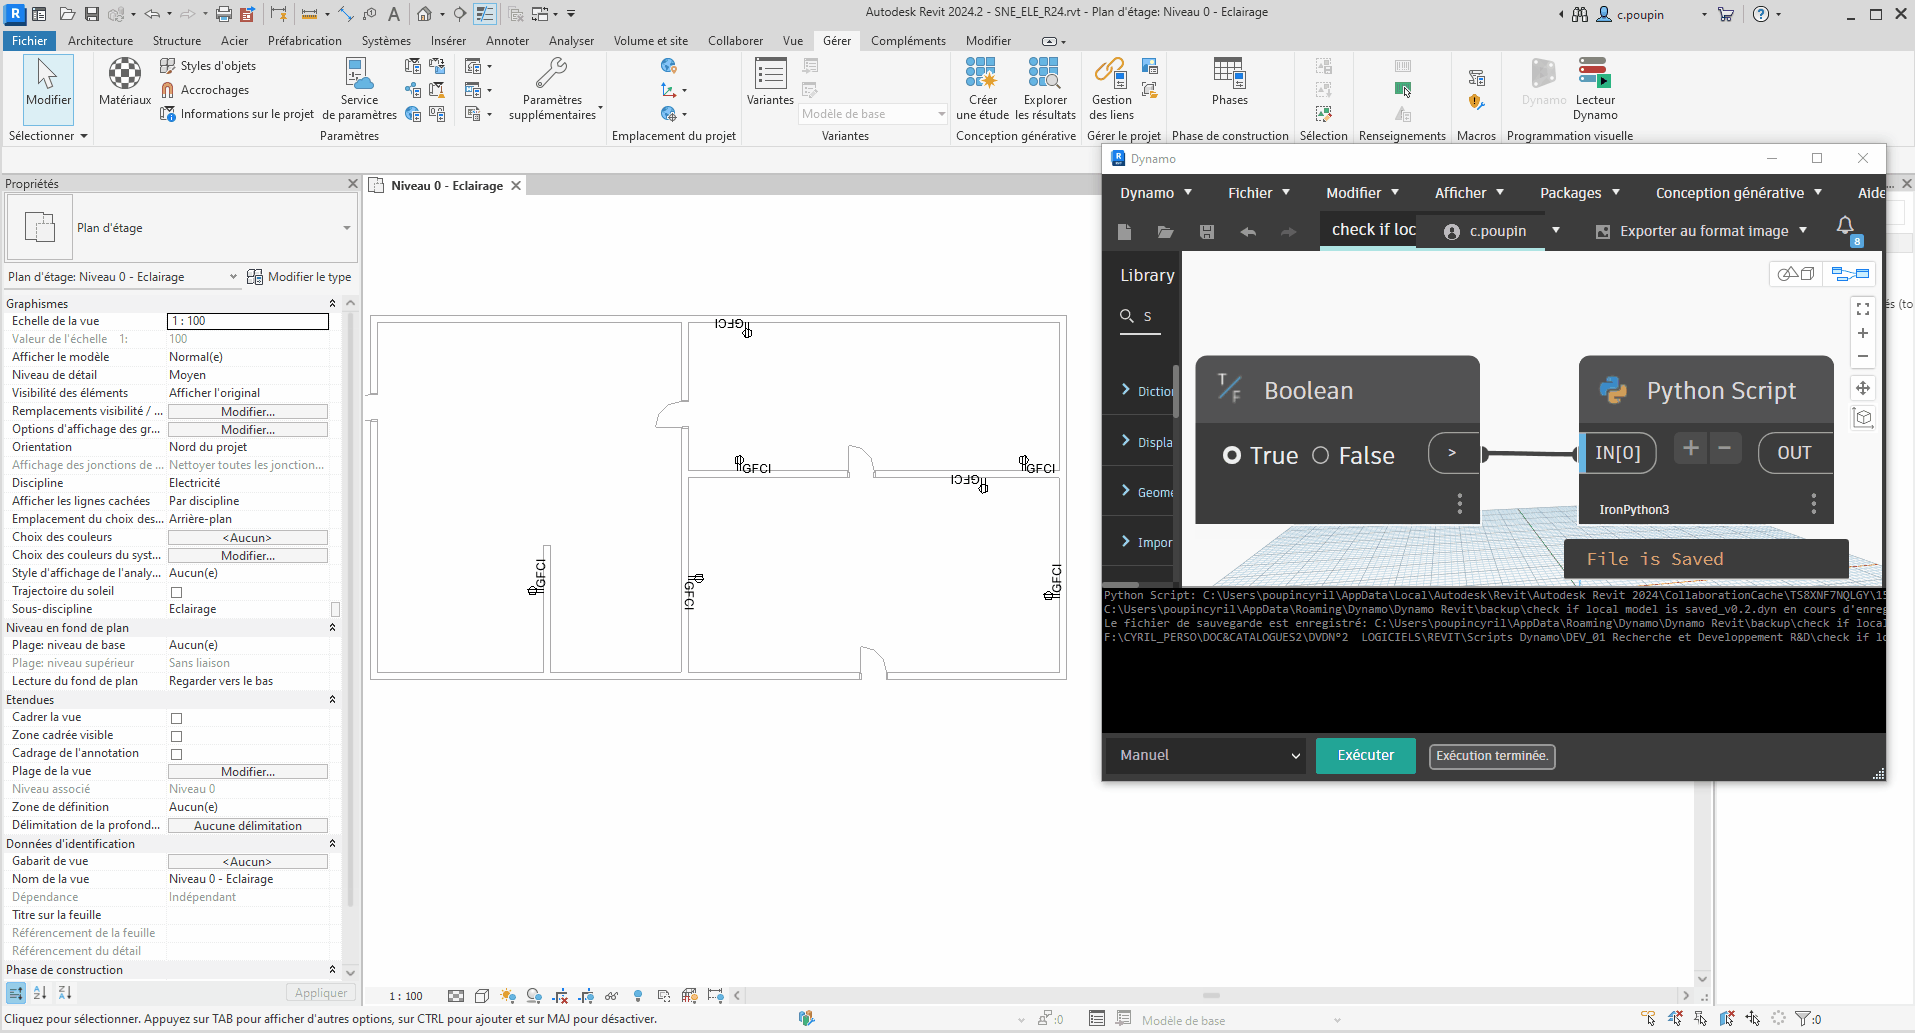Open Service de paramètres tool

pos(359,89)
